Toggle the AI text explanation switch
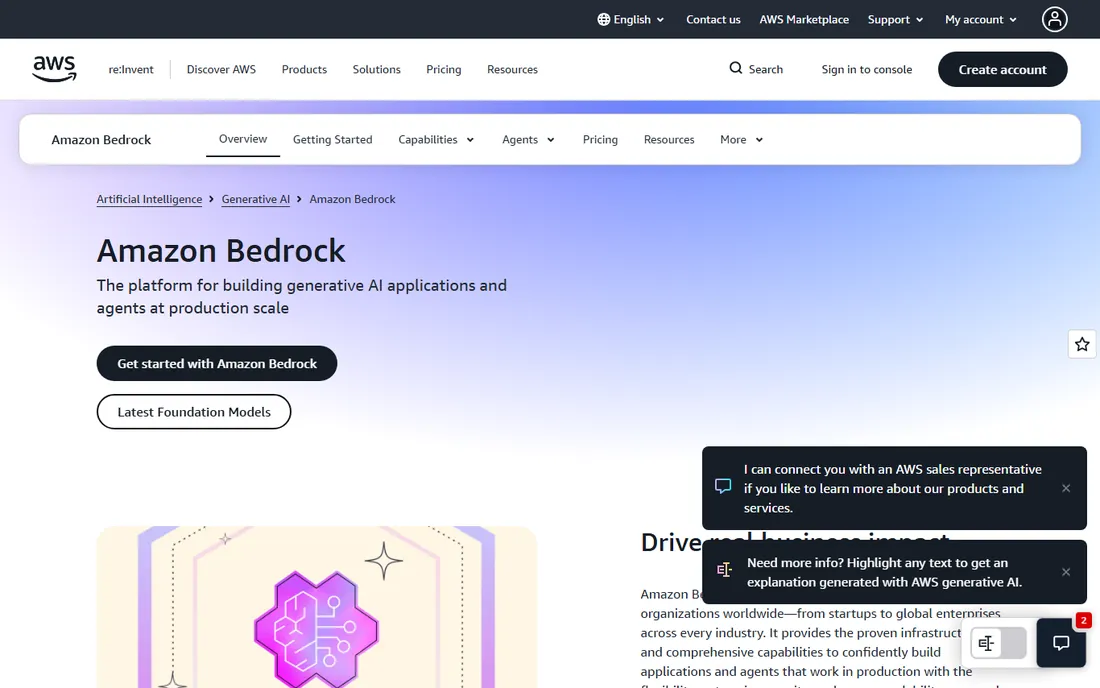Screen dimensions: 1100x688 coord(998,643)
